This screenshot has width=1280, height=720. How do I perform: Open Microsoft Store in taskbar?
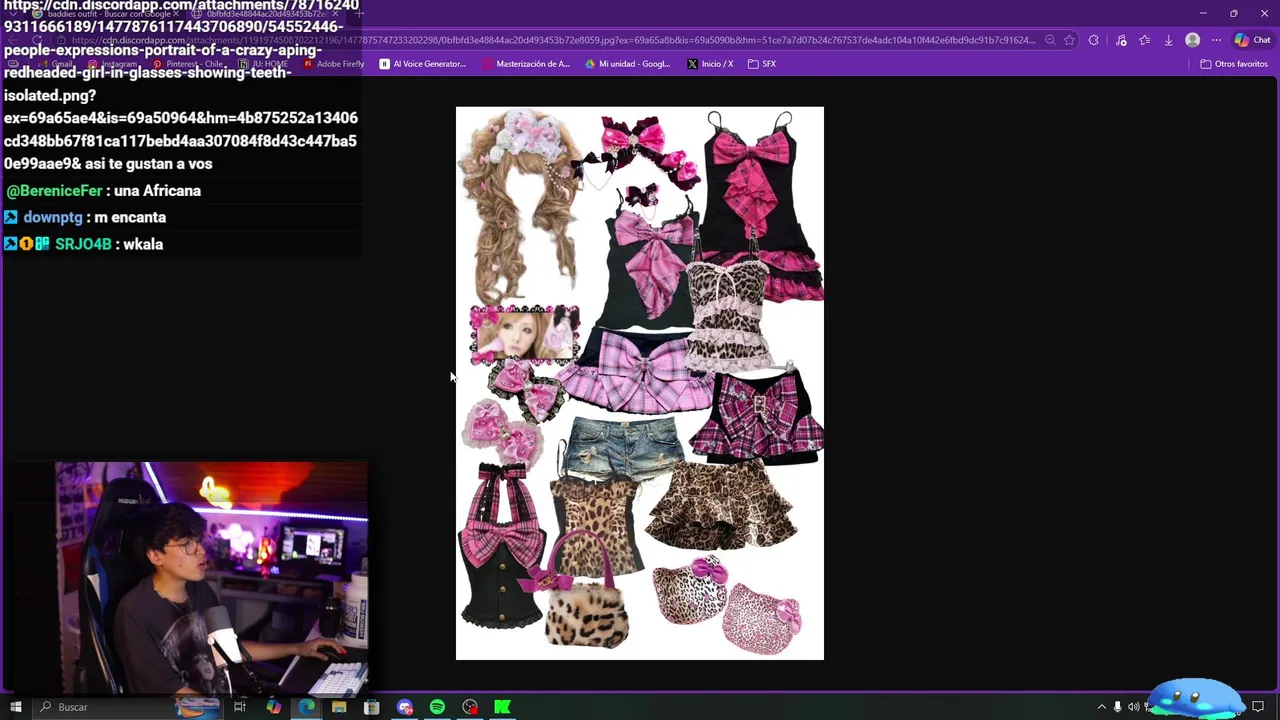point(372,707)
